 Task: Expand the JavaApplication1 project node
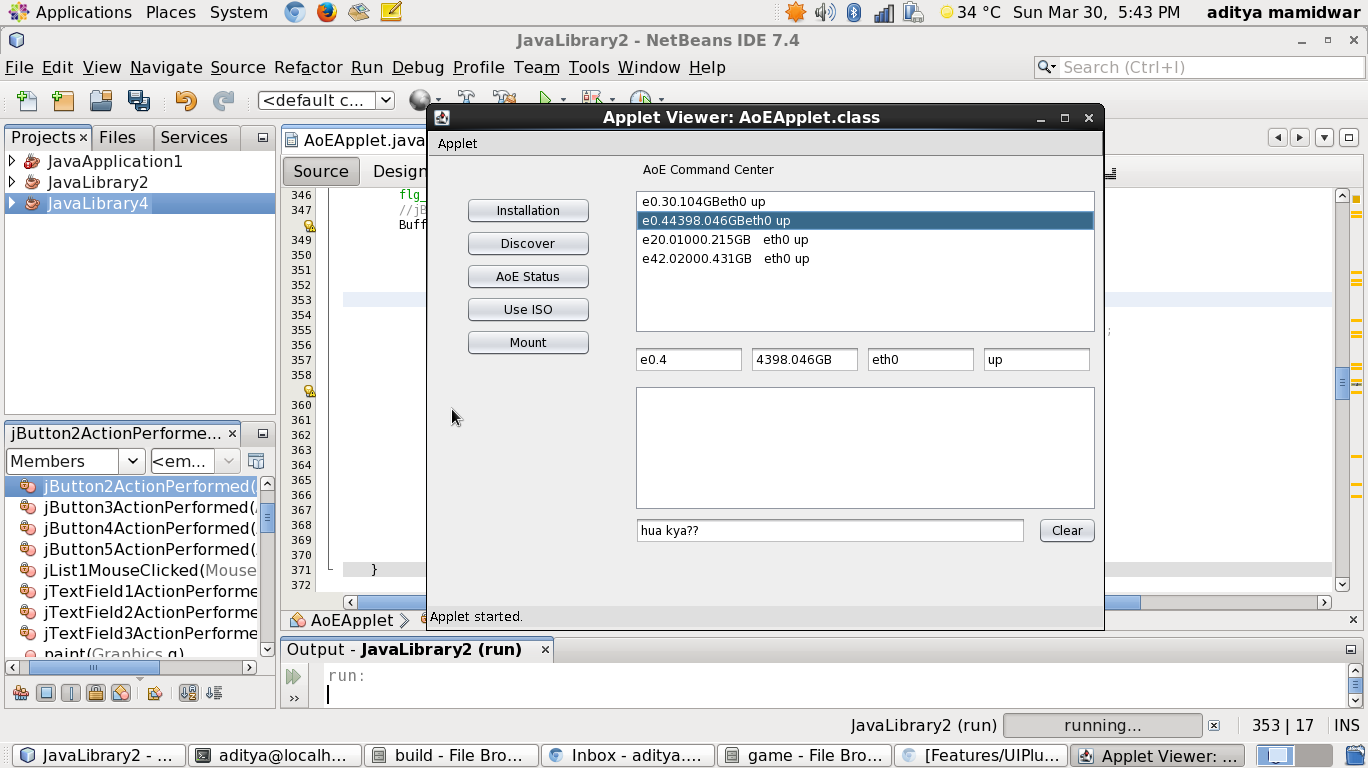(12, 161)
